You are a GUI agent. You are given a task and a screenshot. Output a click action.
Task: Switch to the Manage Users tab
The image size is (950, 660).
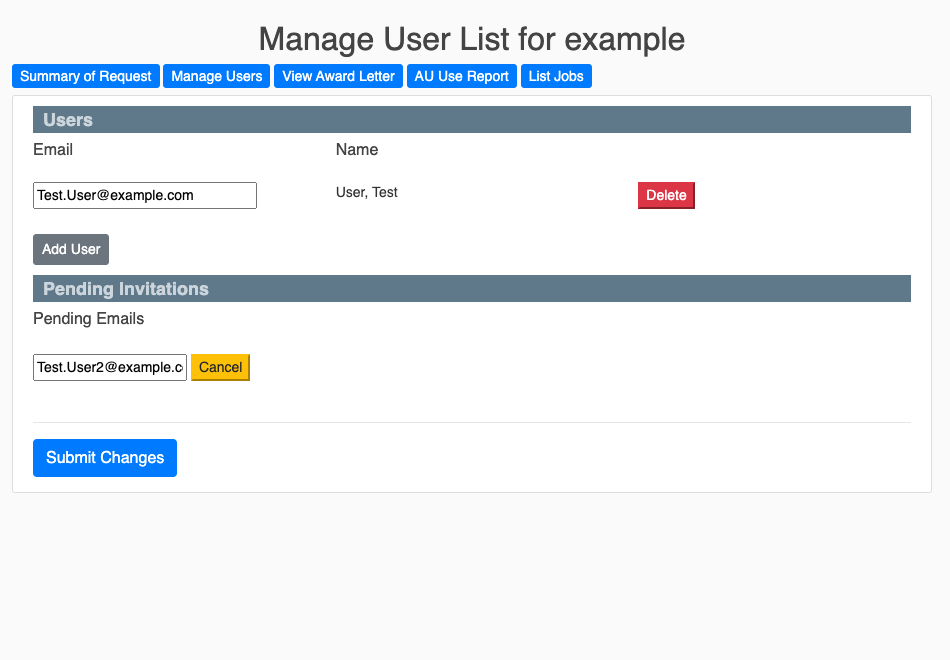[216, 76]
